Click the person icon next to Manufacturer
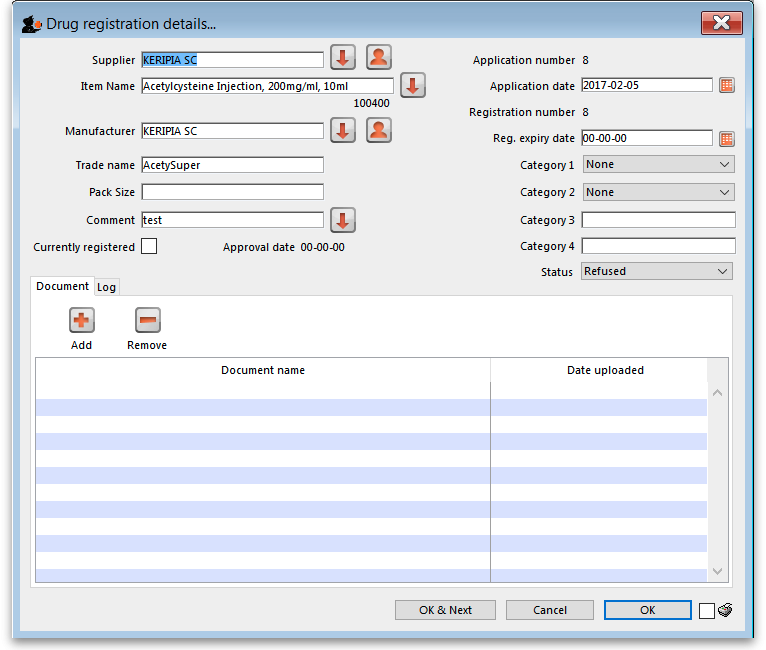766x650 pixels. [378, 130]
